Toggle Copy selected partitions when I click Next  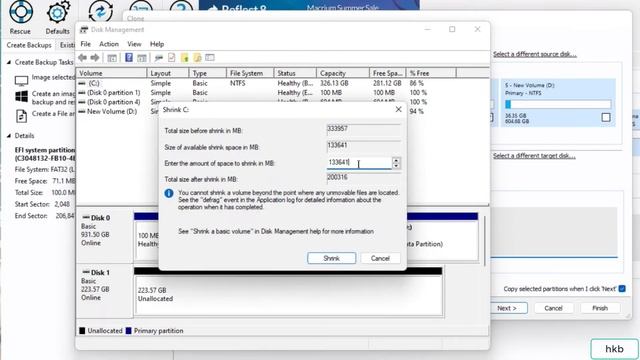point(622,289)
